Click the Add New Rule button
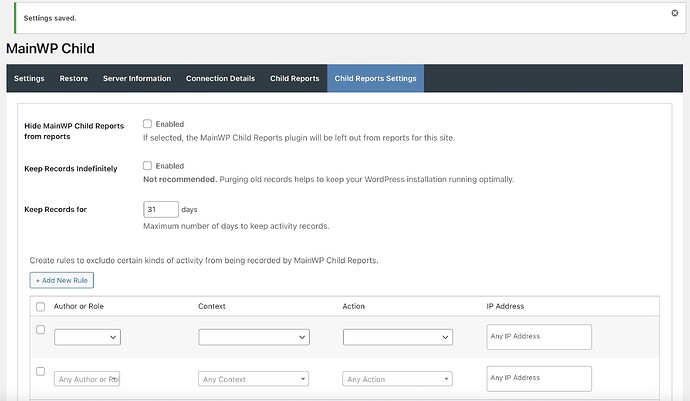This screenshot has width=690, height=401. (x=62, y=280)
